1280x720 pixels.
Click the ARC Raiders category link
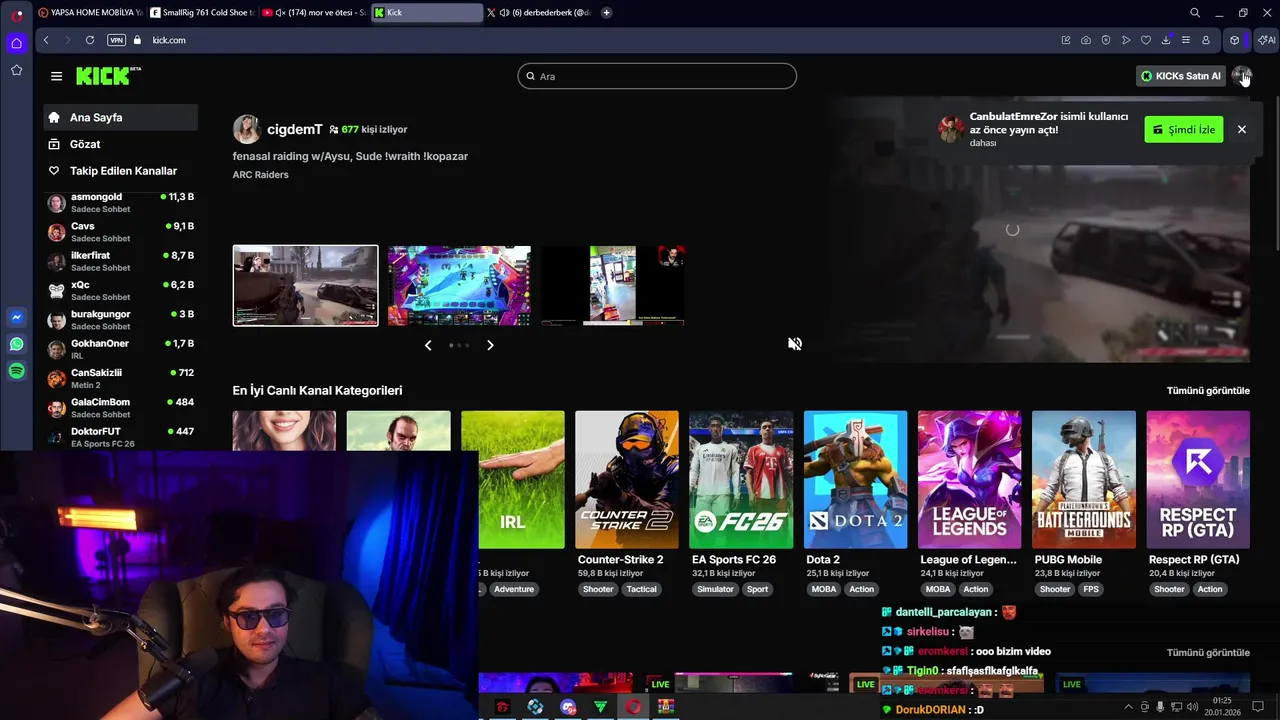(x=260, y=175)
